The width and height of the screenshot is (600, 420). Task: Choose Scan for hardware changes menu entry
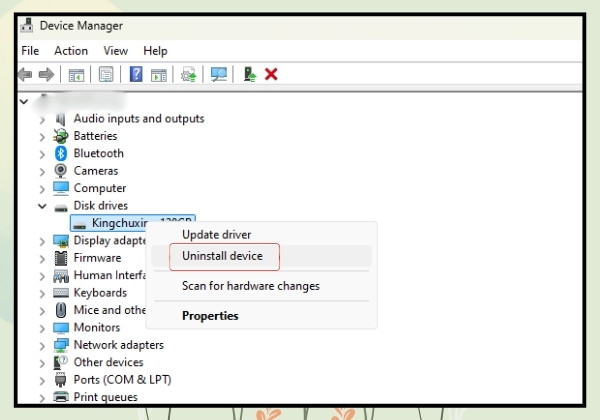(x=261, y=286)
